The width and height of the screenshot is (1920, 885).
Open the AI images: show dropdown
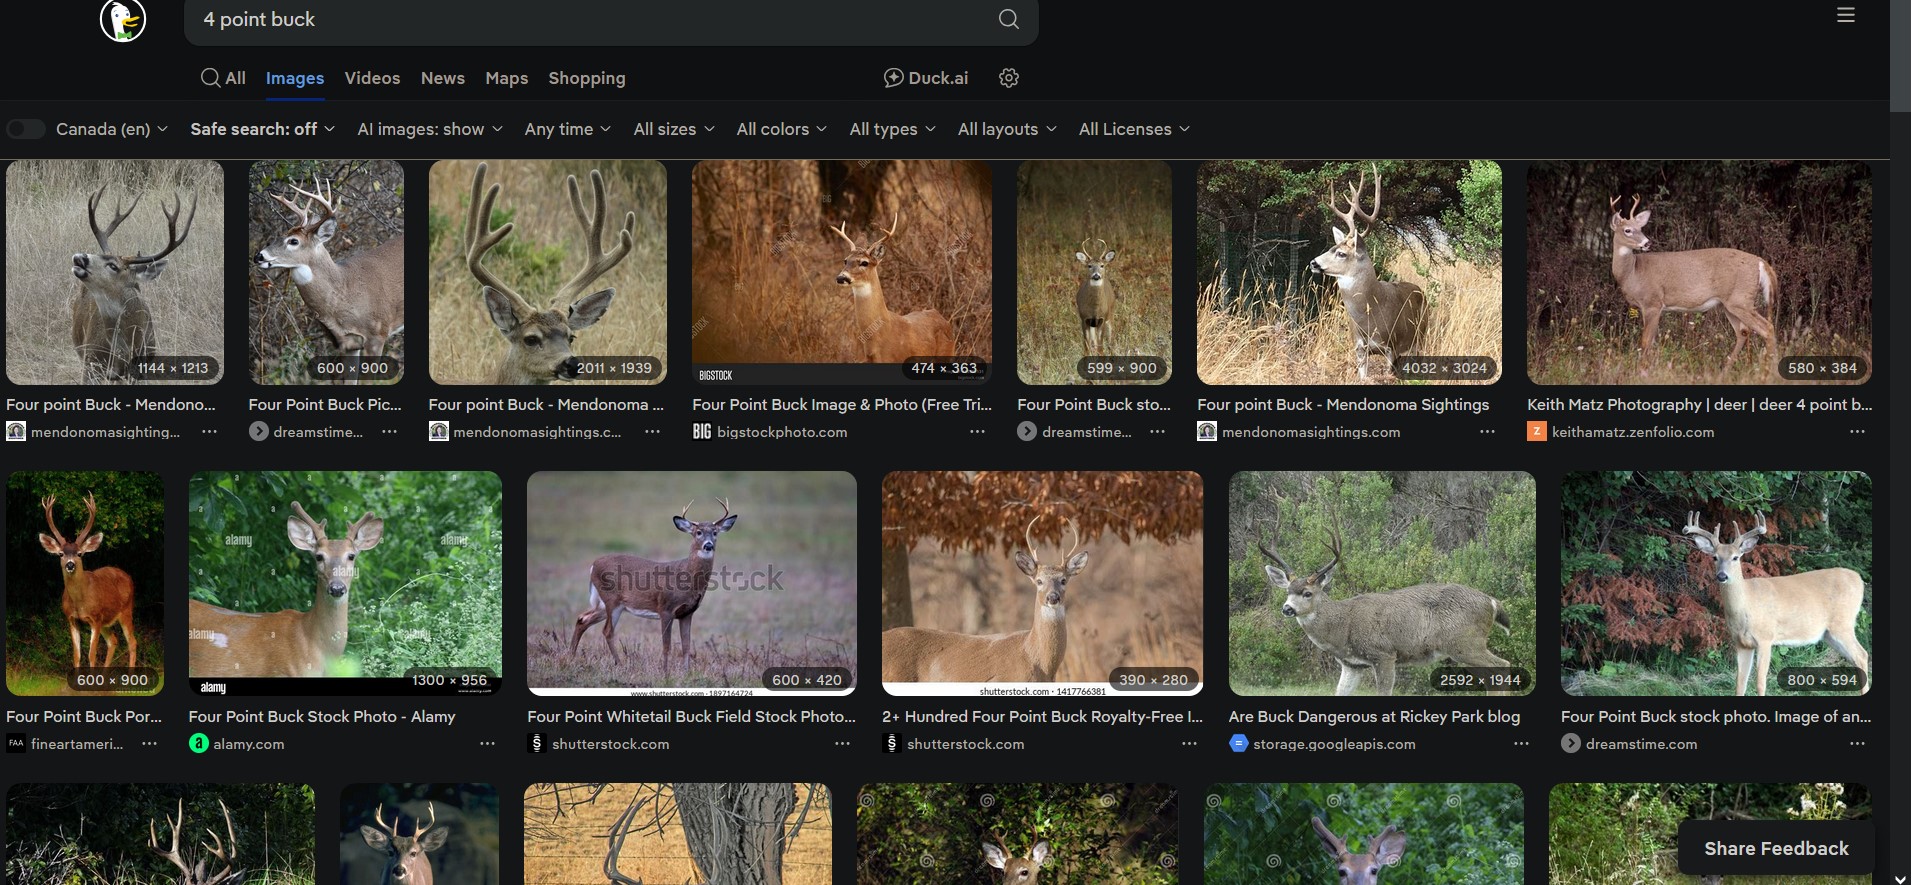(x=430, y=129)
